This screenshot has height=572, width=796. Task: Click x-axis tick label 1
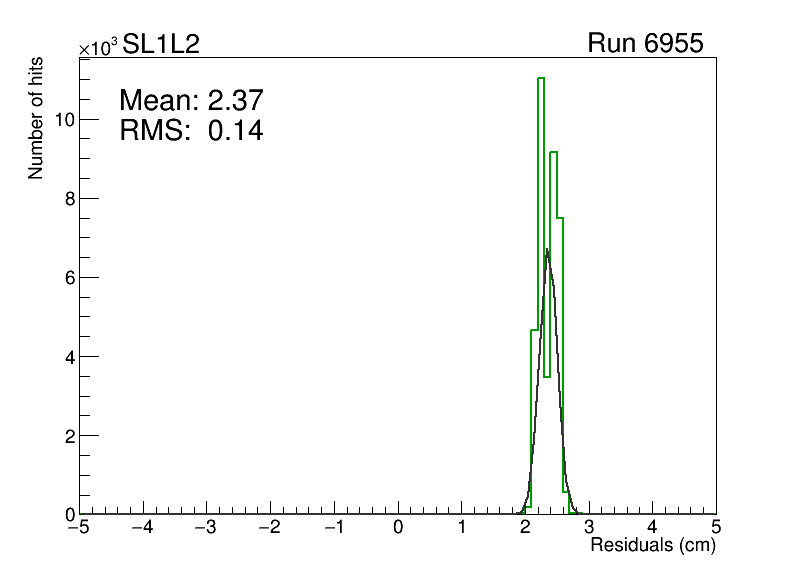(x=462, y=527)
